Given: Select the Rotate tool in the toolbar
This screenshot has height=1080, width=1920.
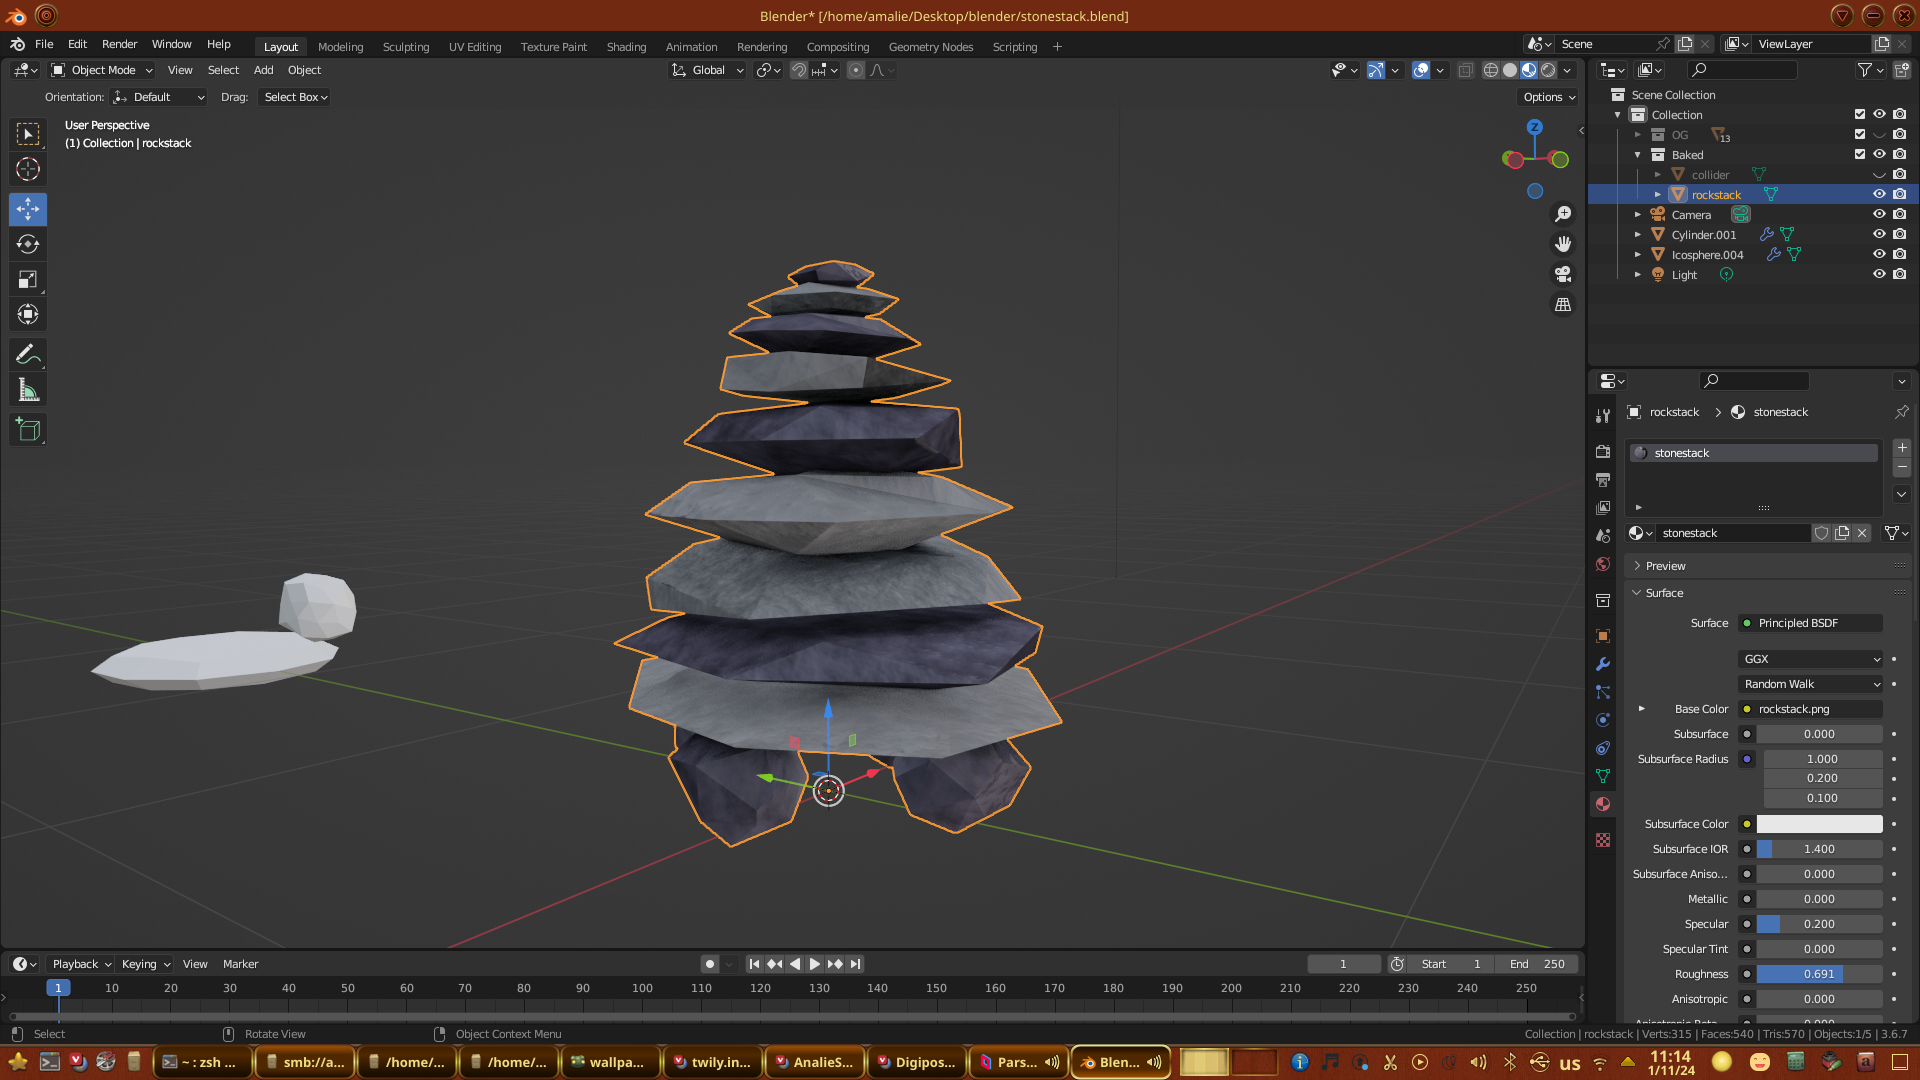Looking at the screenshot, I should point(28,245).
